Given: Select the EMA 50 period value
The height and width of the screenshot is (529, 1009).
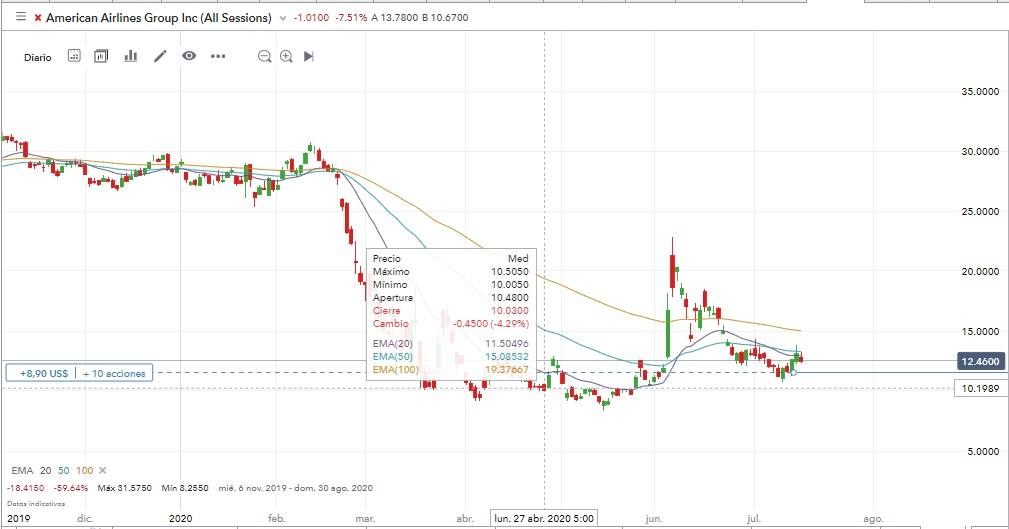Looking at the screenshot, I should (63, 470).
